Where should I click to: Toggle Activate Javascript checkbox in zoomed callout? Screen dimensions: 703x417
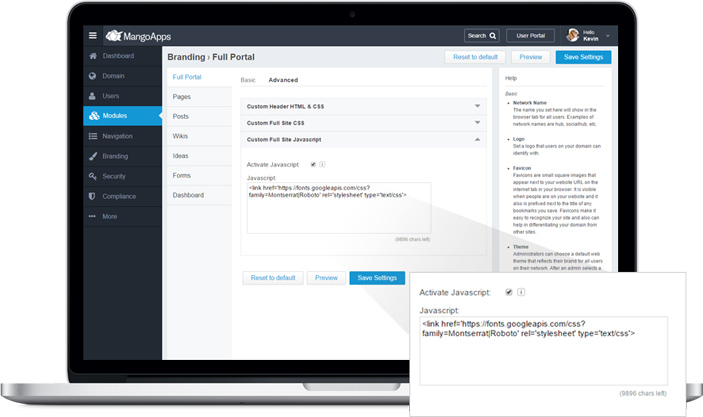[x=509, y=292]
